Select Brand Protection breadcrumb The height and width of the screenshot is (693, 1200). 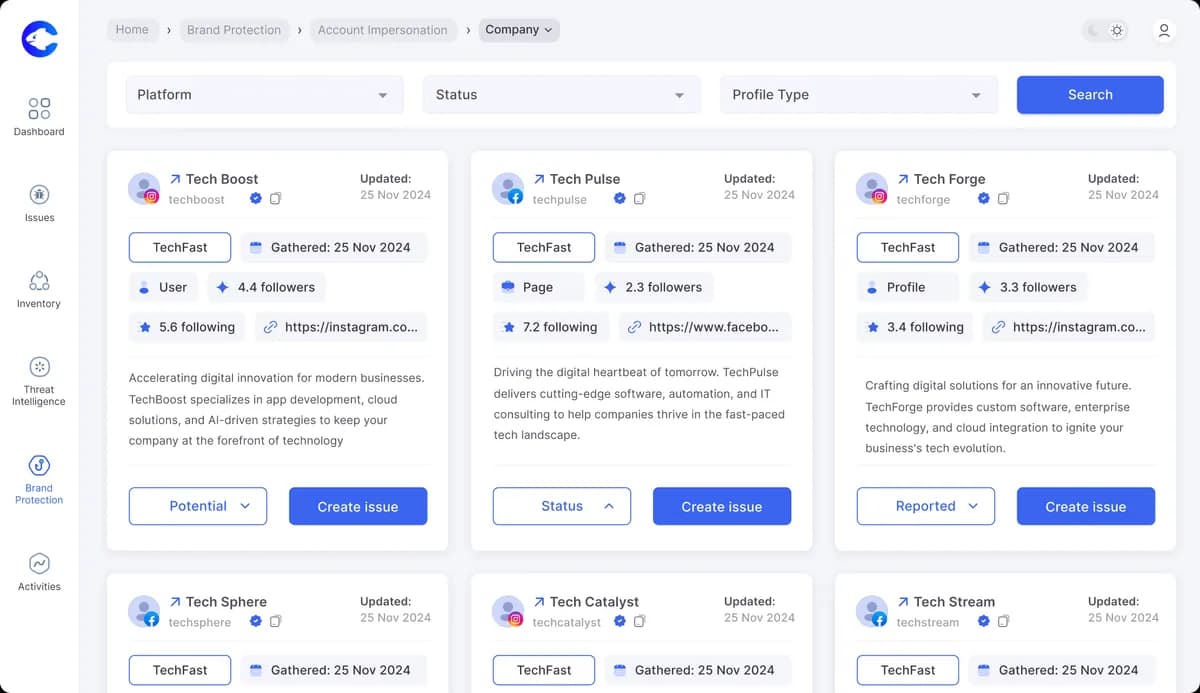234,30
